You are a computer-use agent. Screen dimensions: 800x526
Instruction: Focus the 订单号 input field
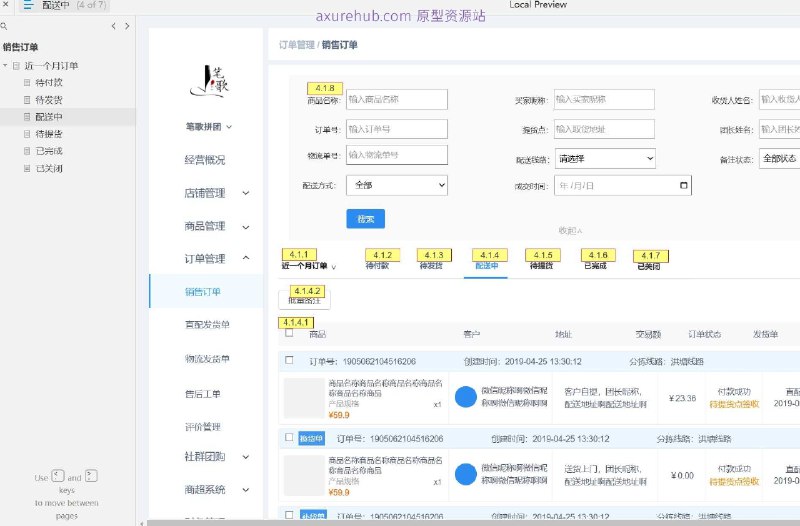397,129
